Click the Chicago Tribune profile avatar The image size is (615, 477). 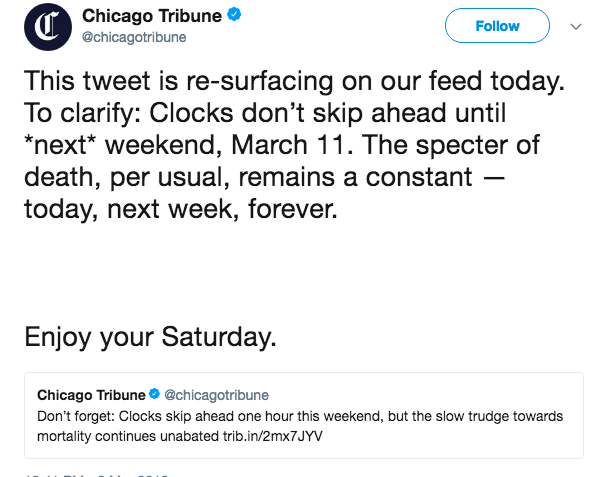pyautogui.click(x=47, y=27)
